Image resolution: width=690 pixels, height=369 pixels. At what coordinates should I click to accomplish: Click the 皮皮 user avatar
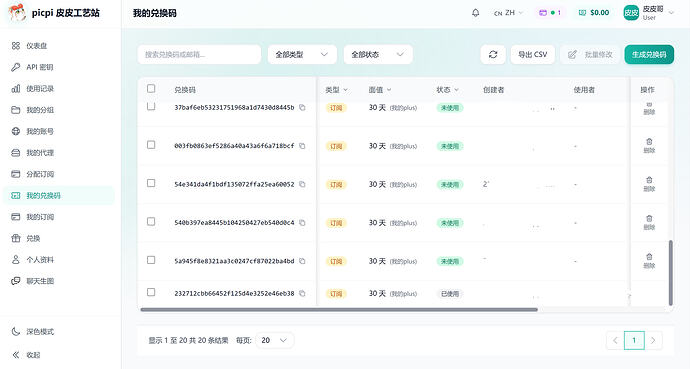(x=631, y=13)
